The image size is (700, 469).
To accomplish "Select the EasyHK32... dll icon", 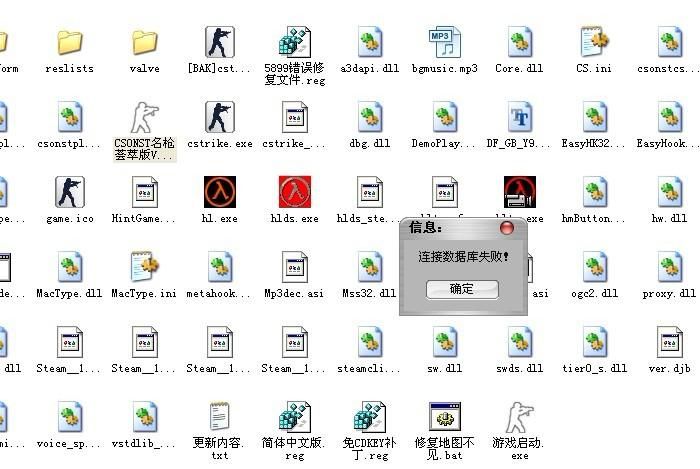I will tap(595, 117).
